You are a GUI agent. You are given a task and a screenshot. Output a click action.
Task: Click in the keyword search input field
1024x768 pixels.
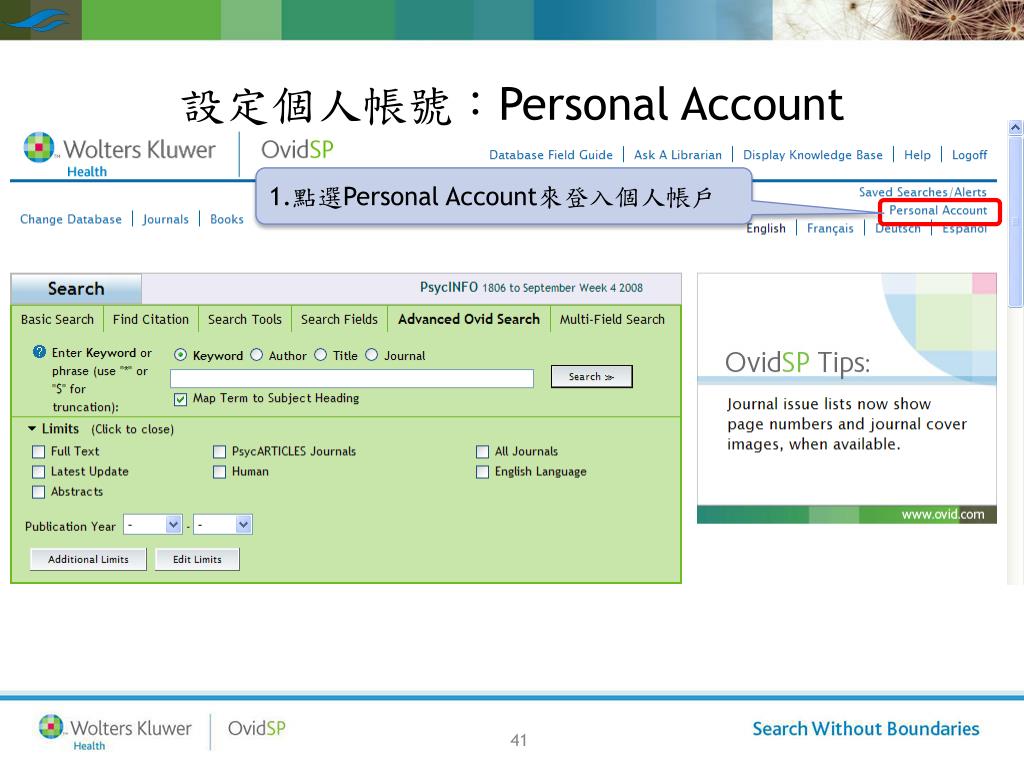point(352,378)
